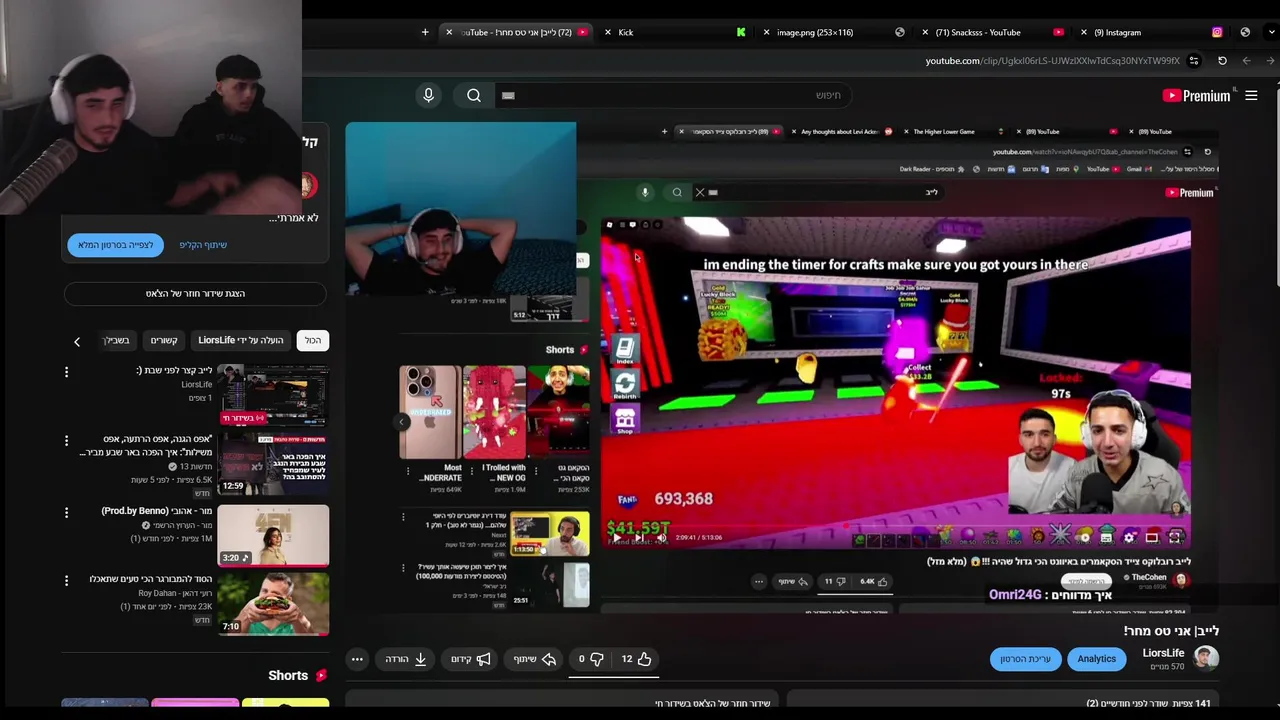Click the לצפייה בסרטון המלא watch full video button

click(x=116, y=245)
